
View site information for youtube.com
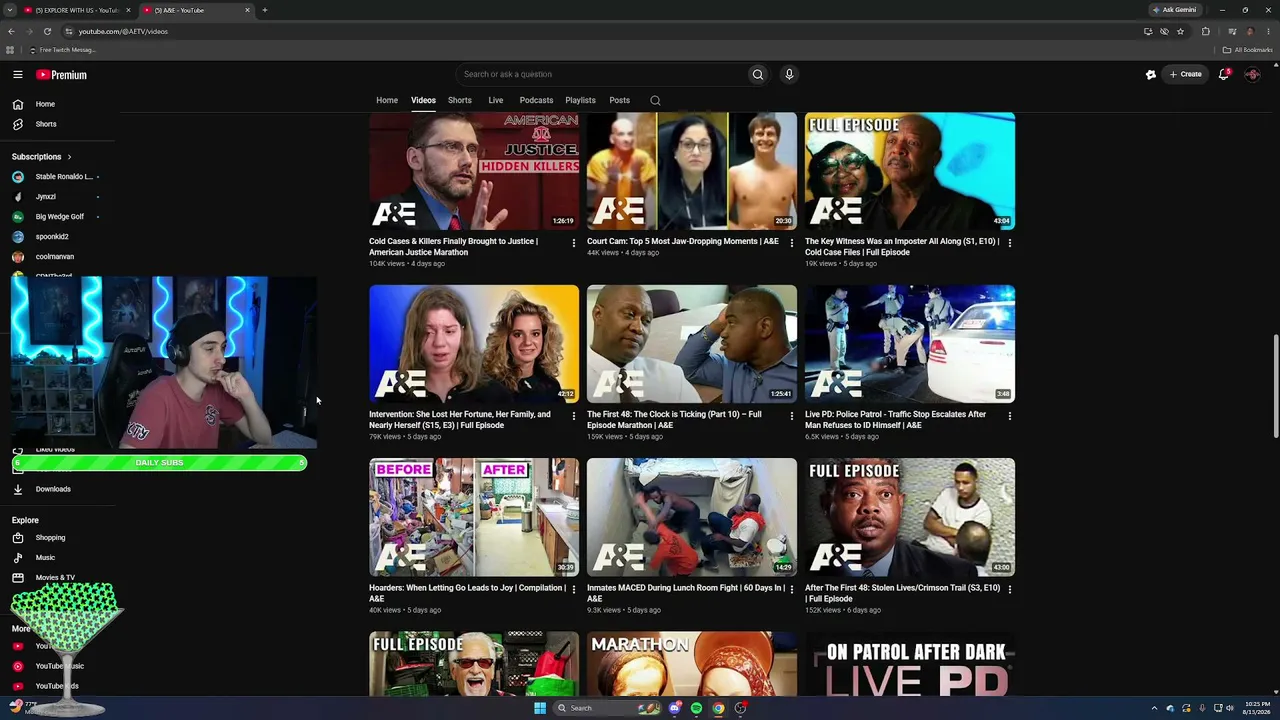point(68,31)
